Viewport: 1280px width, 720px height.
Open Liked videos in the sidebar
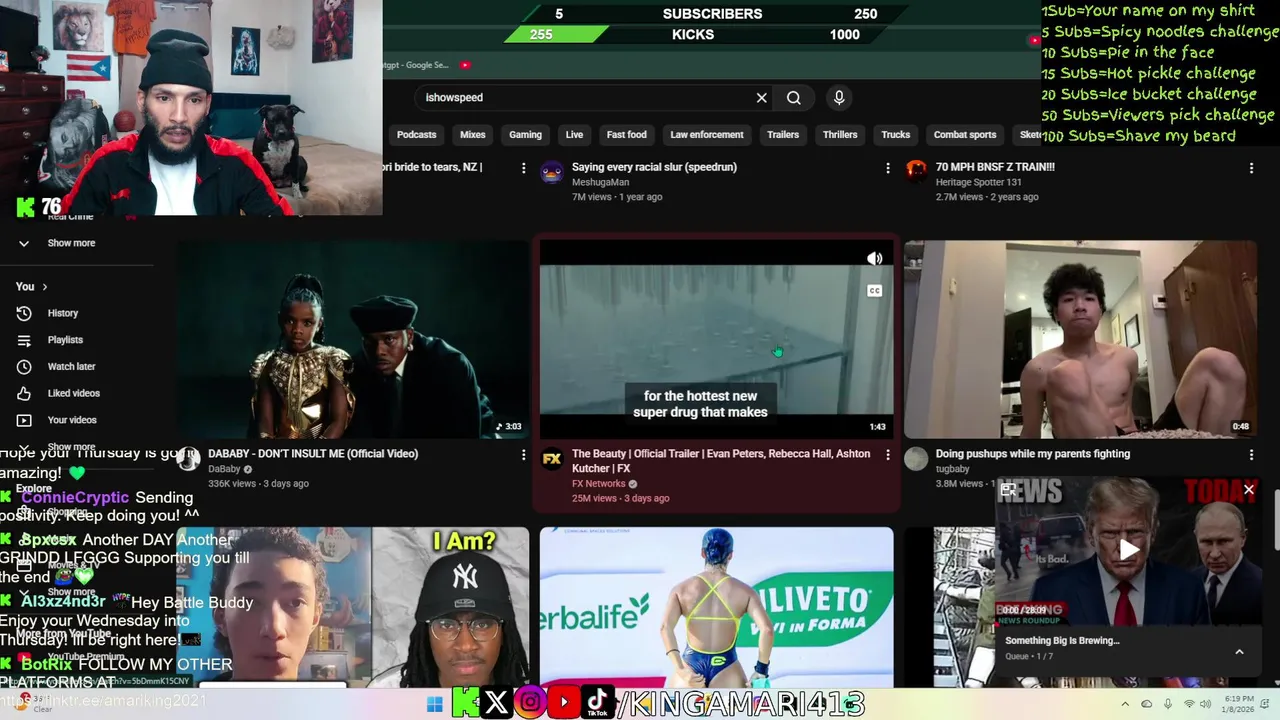[x=73, y=393]
